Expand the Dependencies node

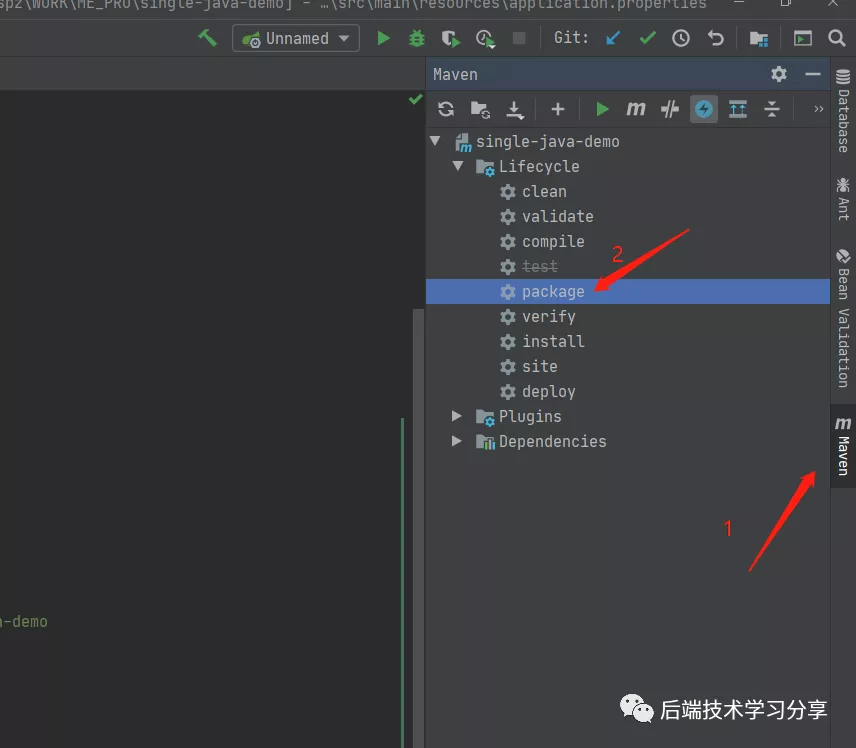pyautogui.click(x=457, y=441)
